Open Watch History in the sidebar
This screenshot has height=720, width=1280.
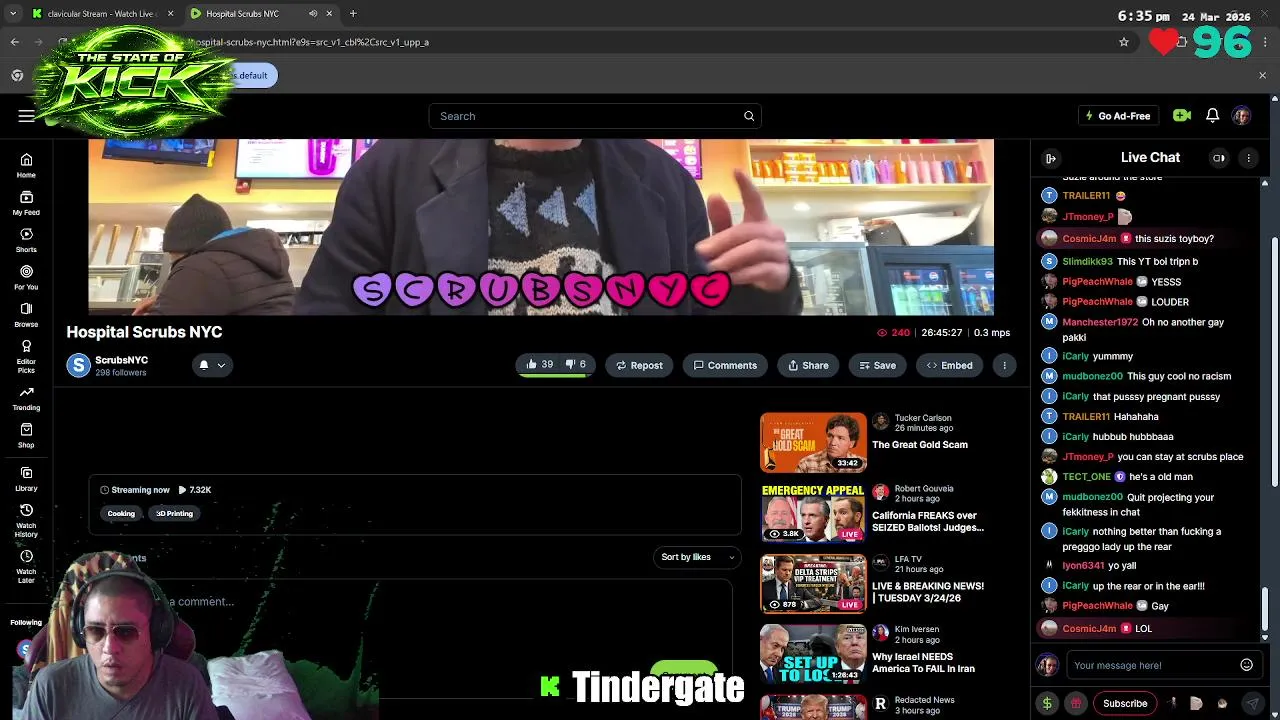[x=26, y=519]
